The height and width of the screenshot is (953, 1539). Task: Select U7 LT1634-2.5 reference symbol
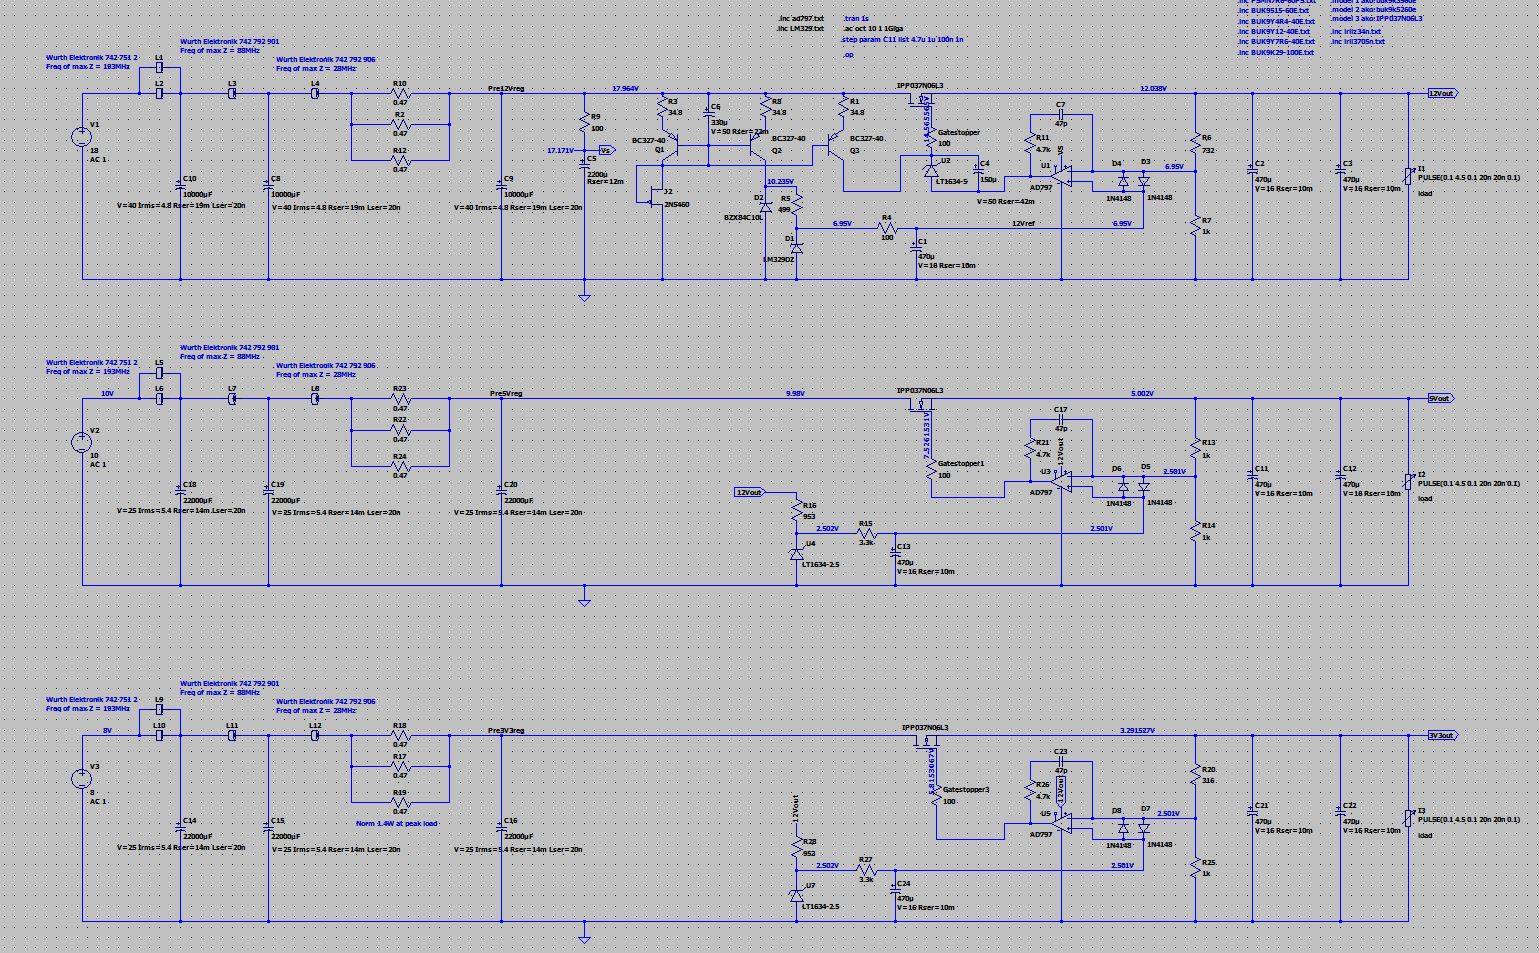[796, 894]
